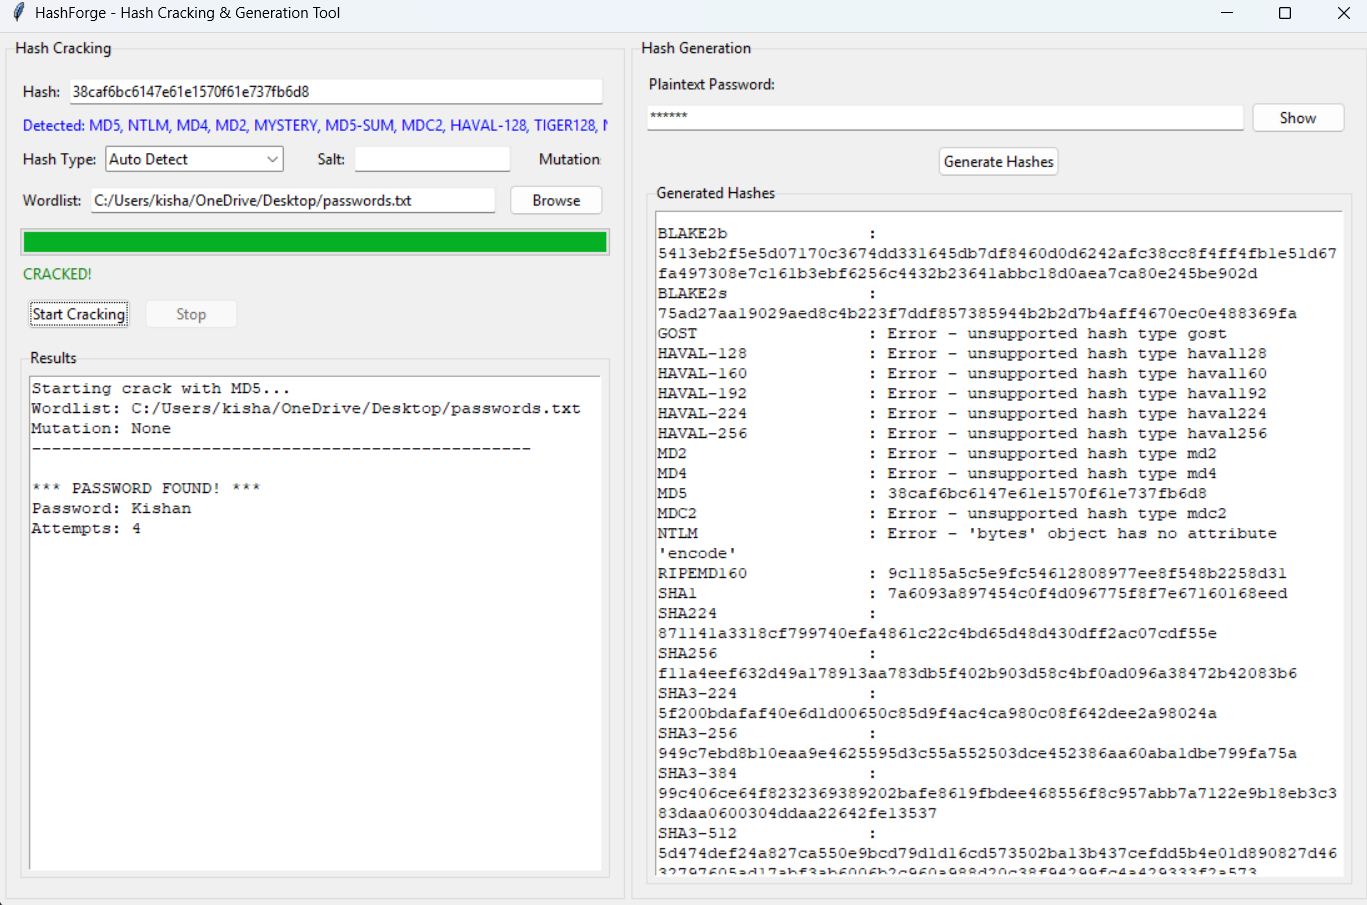The height and width of the screenshot is (905, 1367).
Task: Click Generate Hashes button
Action: click(999, 161)
